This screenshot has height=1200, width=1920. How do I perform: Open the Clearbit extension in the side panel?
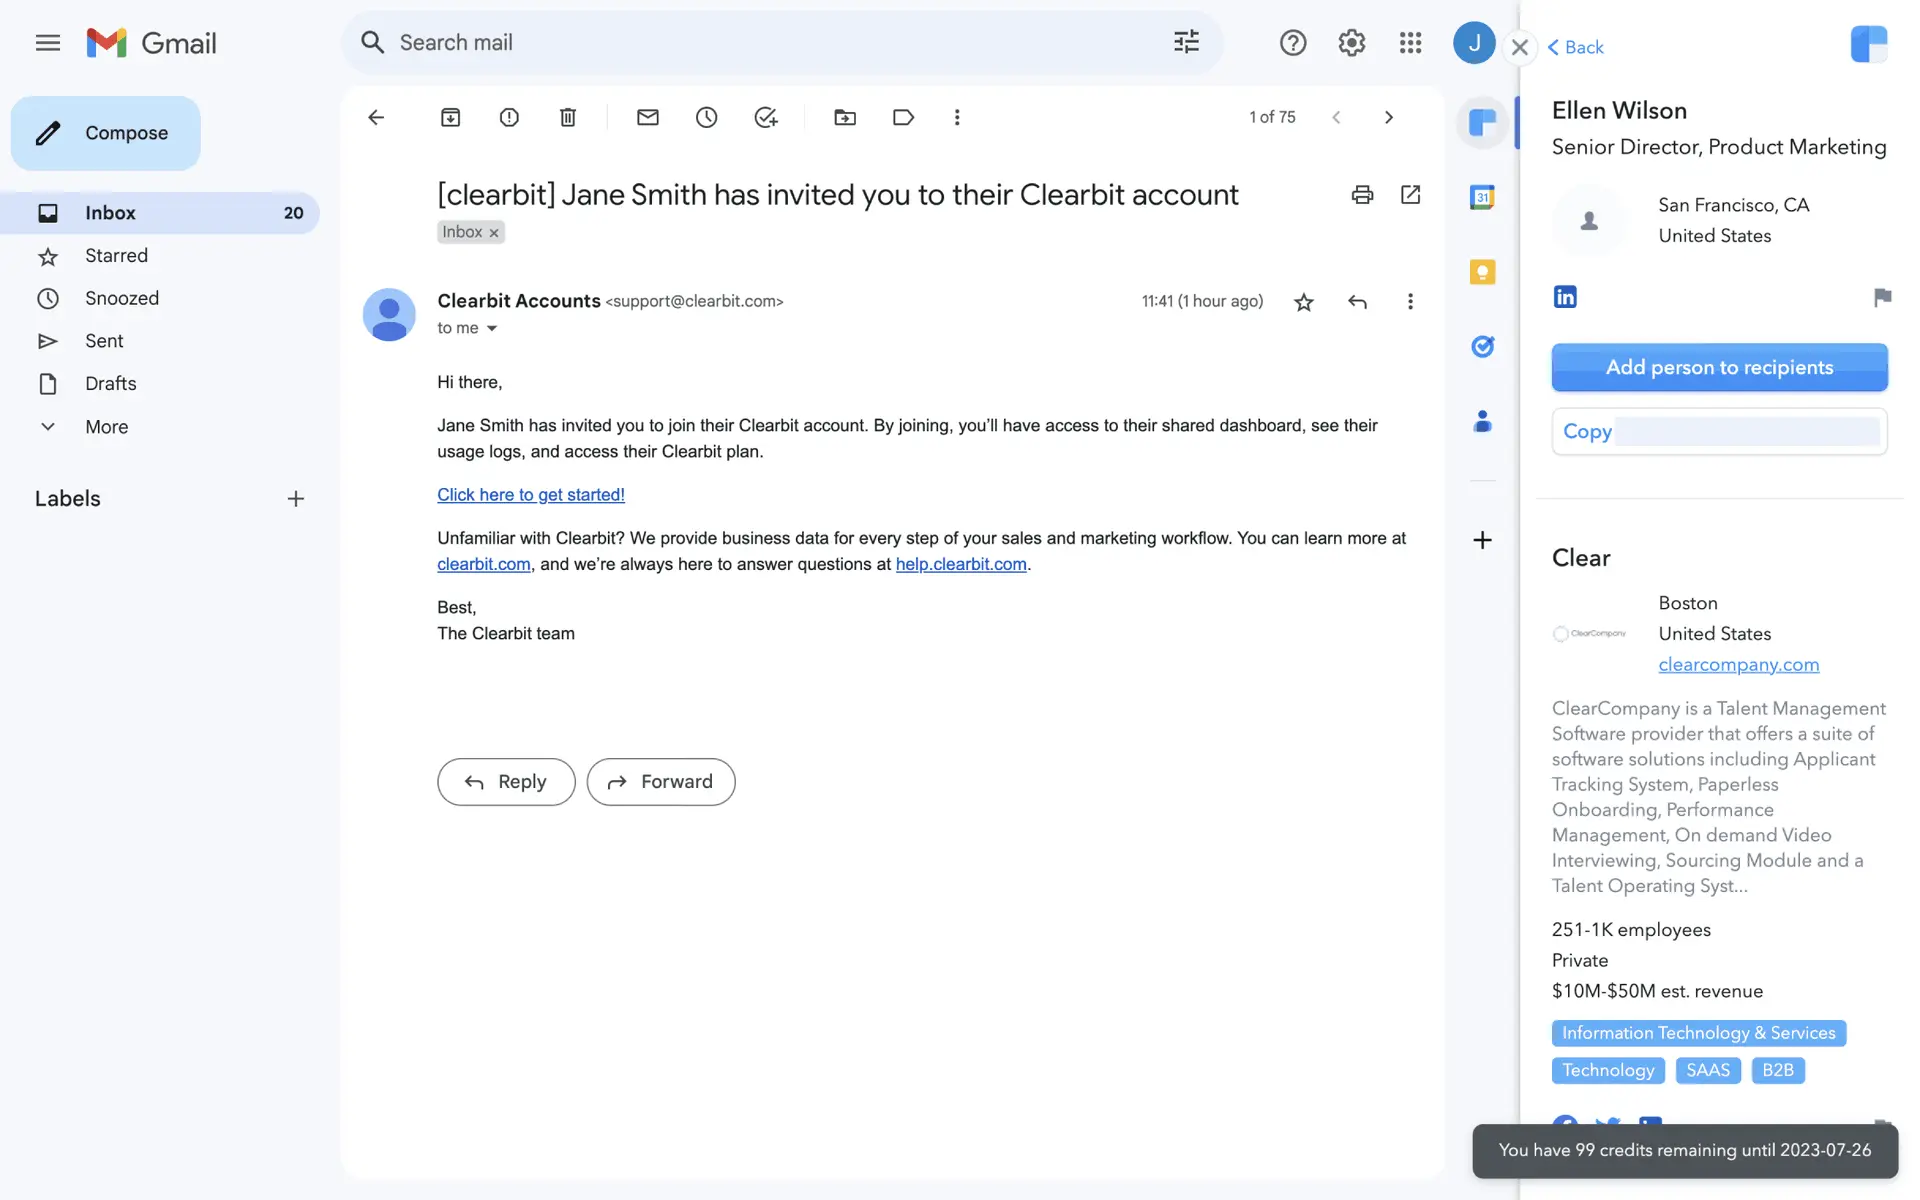coord(1482,123)
